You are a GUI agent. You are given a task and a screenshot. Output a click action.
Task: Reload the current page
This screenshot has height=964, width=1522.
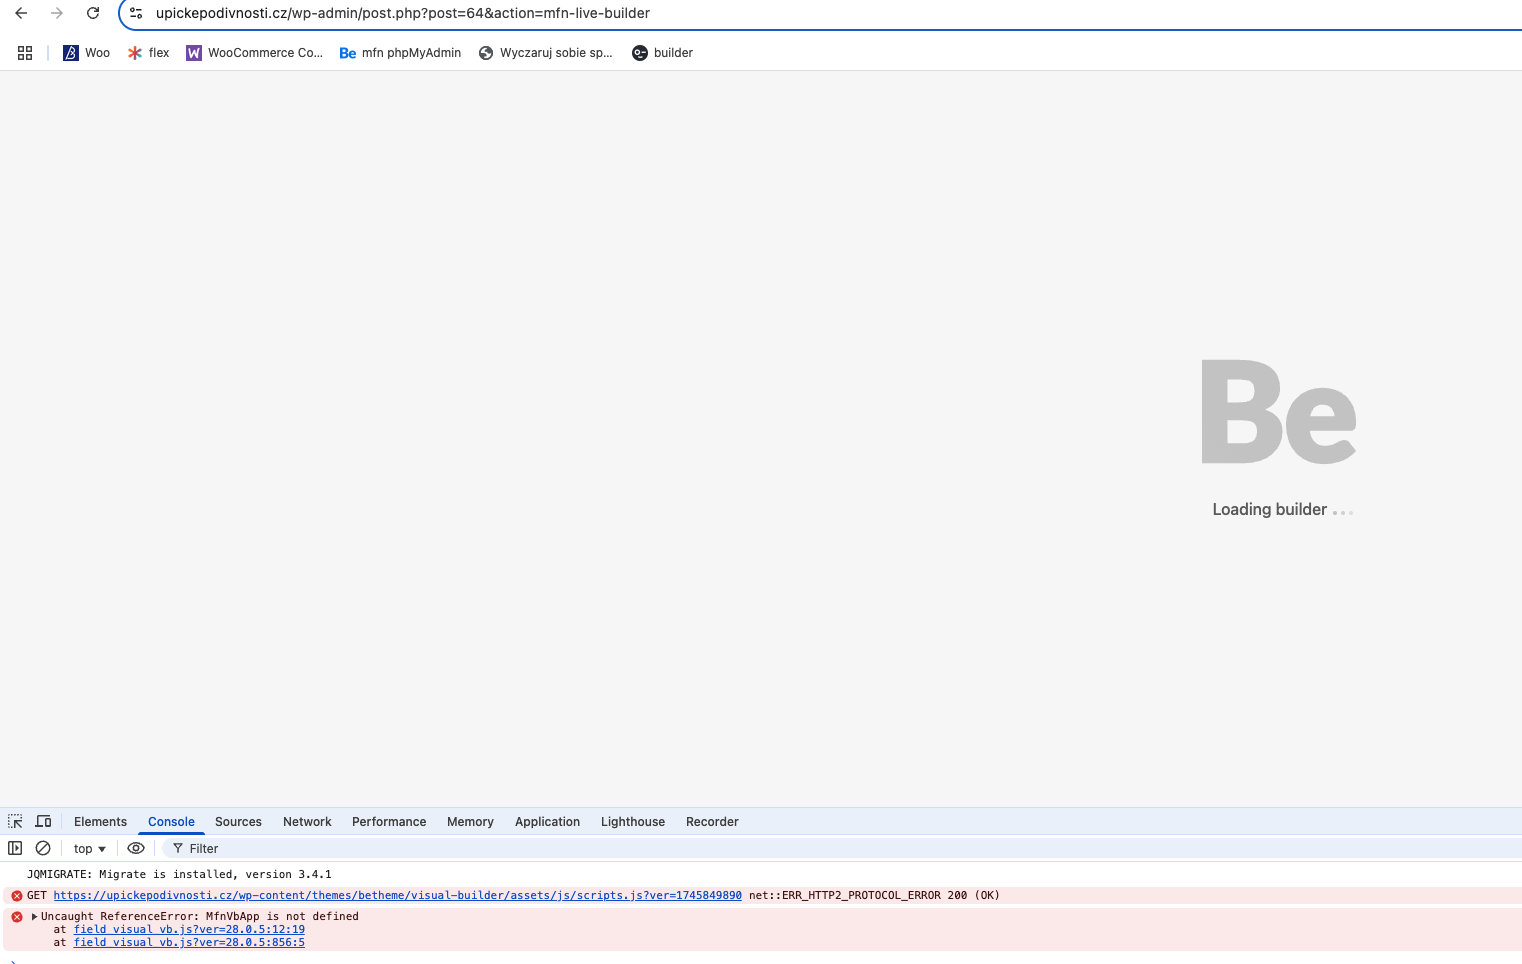click(93, 13)
